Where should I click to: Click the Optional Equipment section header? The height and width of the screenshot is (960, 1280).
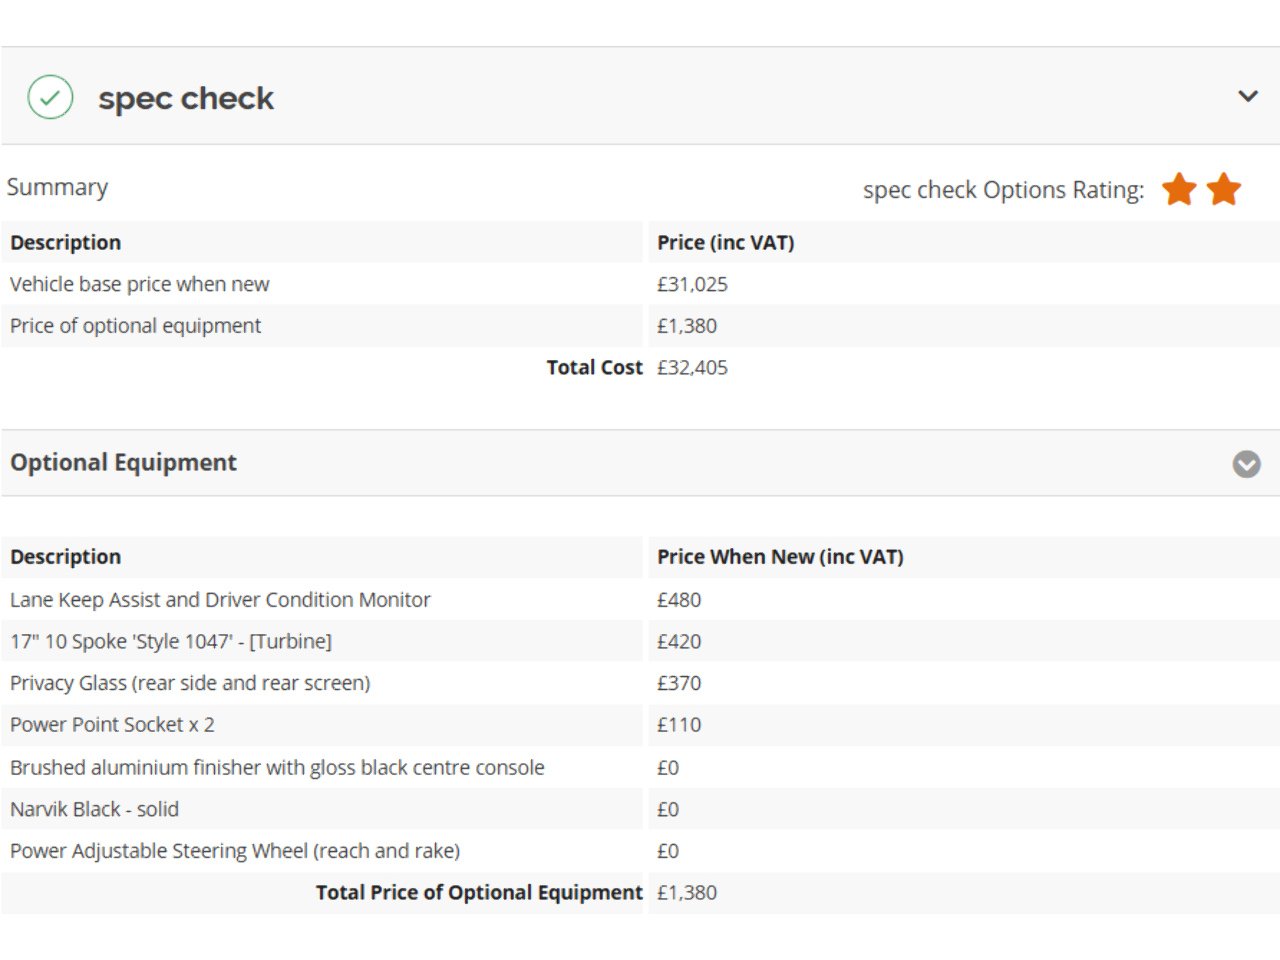[x=123, y=463]
